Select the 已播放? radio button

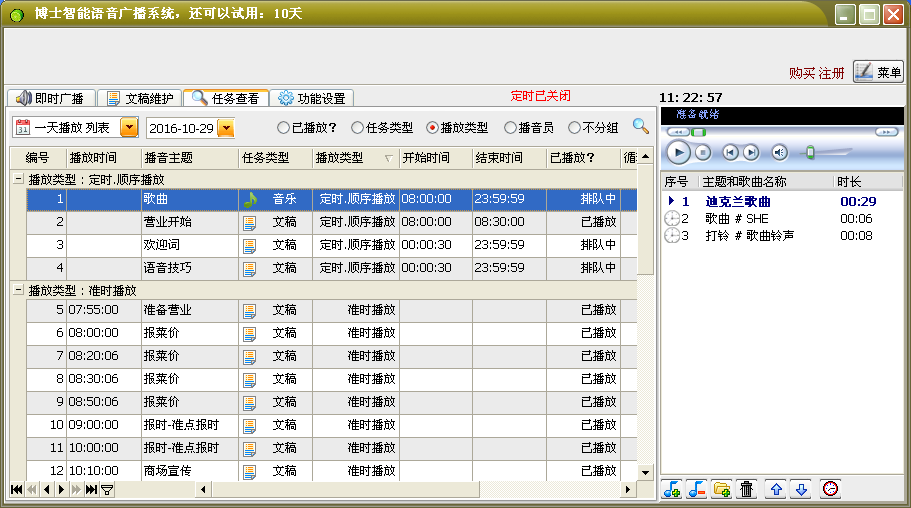click(x=283, y=127)
